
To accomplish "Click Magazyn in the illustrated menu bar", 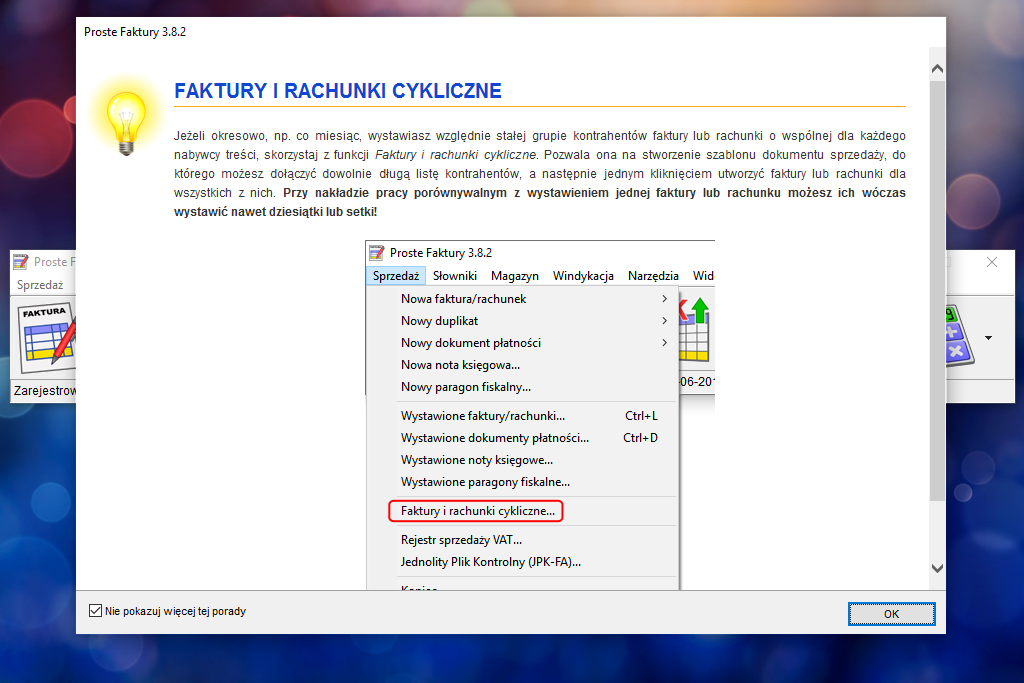I will coord(515,276).
